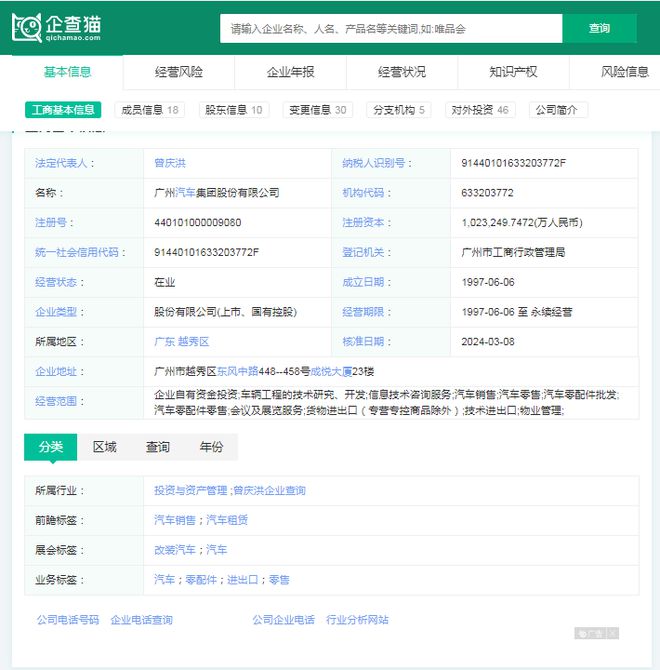Image resolution: width=660 pixels, height=670 pixels.
Task: Click the 注册号 label link
Action: point(51,223)
